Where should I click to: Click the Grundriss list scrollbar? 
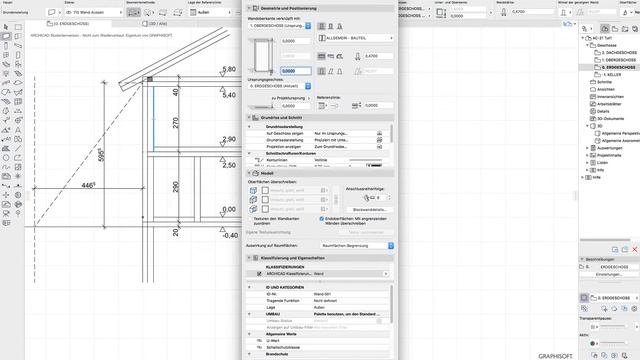pos(392,134)
